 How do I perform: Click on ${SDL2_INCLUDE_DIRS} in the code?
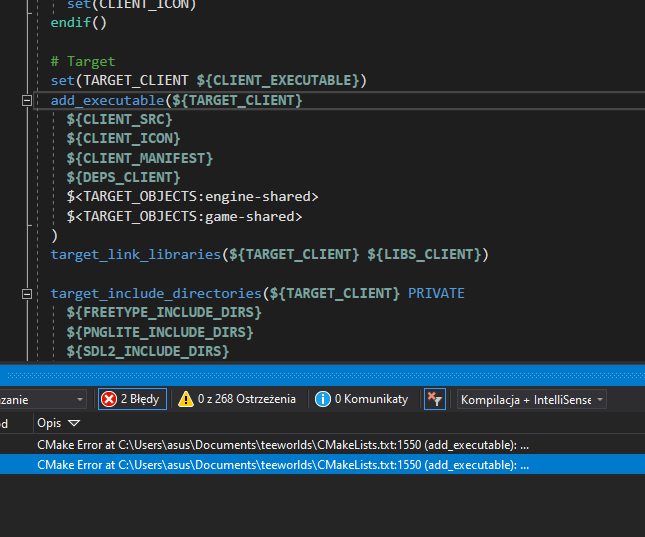[x=148, y=351]
